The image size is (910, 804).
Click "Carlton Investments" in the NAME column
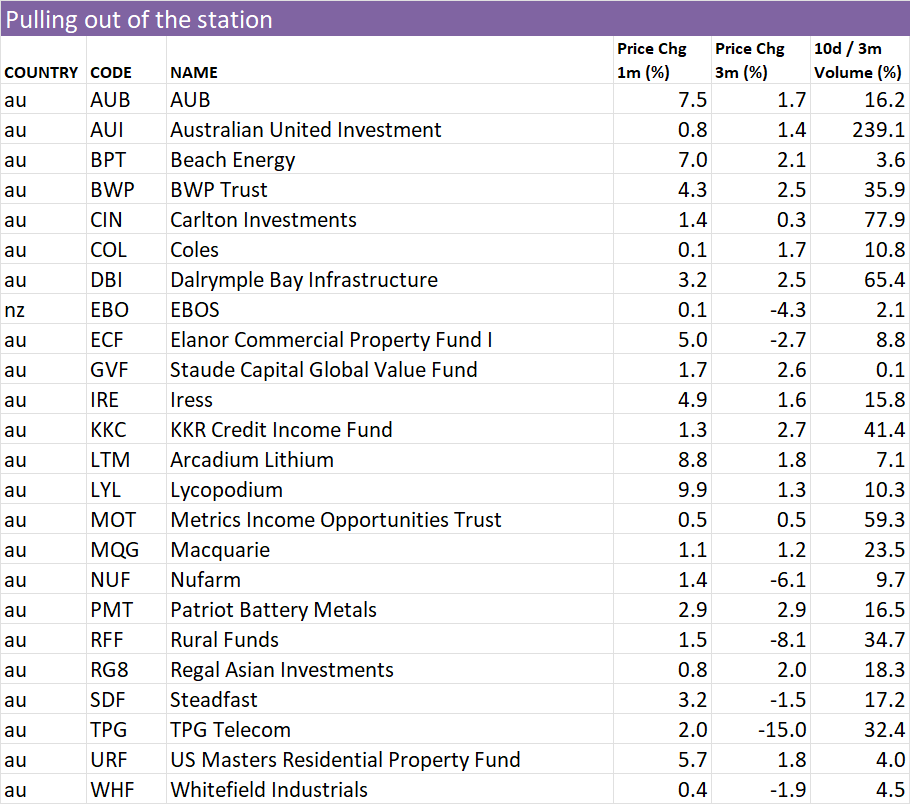[263, 220]
